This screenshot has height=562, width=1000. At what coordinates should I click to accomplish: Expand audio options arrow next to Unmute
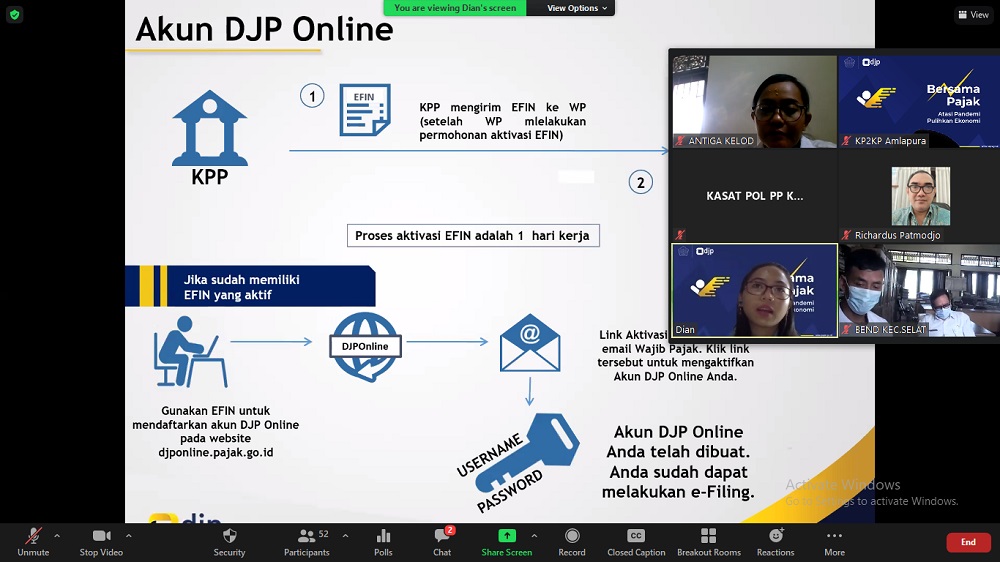(56, 536)
